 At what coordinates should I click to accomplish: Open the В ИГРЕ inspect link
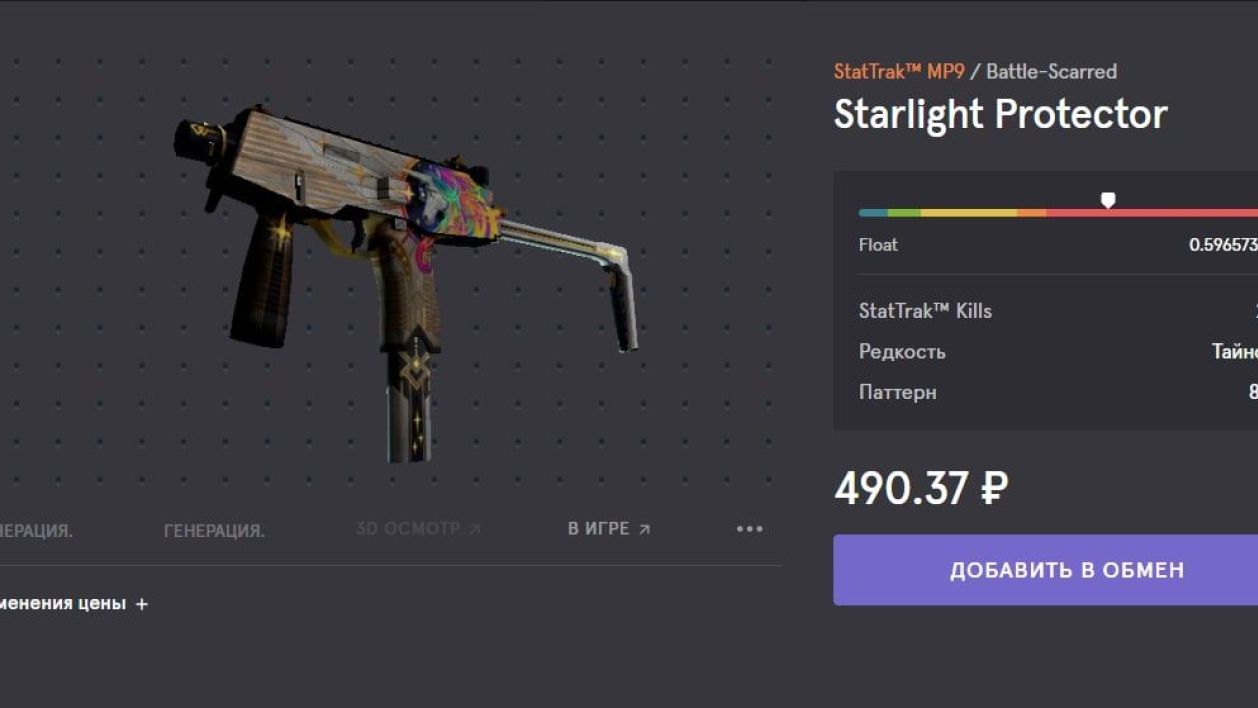pos(609,529)
